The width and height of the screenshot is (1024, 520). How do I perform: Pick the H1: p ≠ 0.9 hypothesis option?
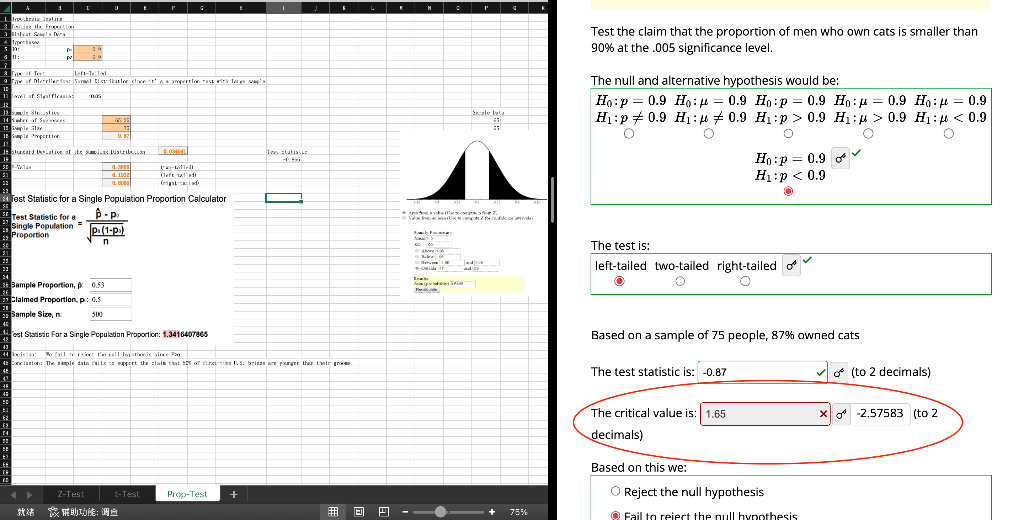(x=629, y=134)
